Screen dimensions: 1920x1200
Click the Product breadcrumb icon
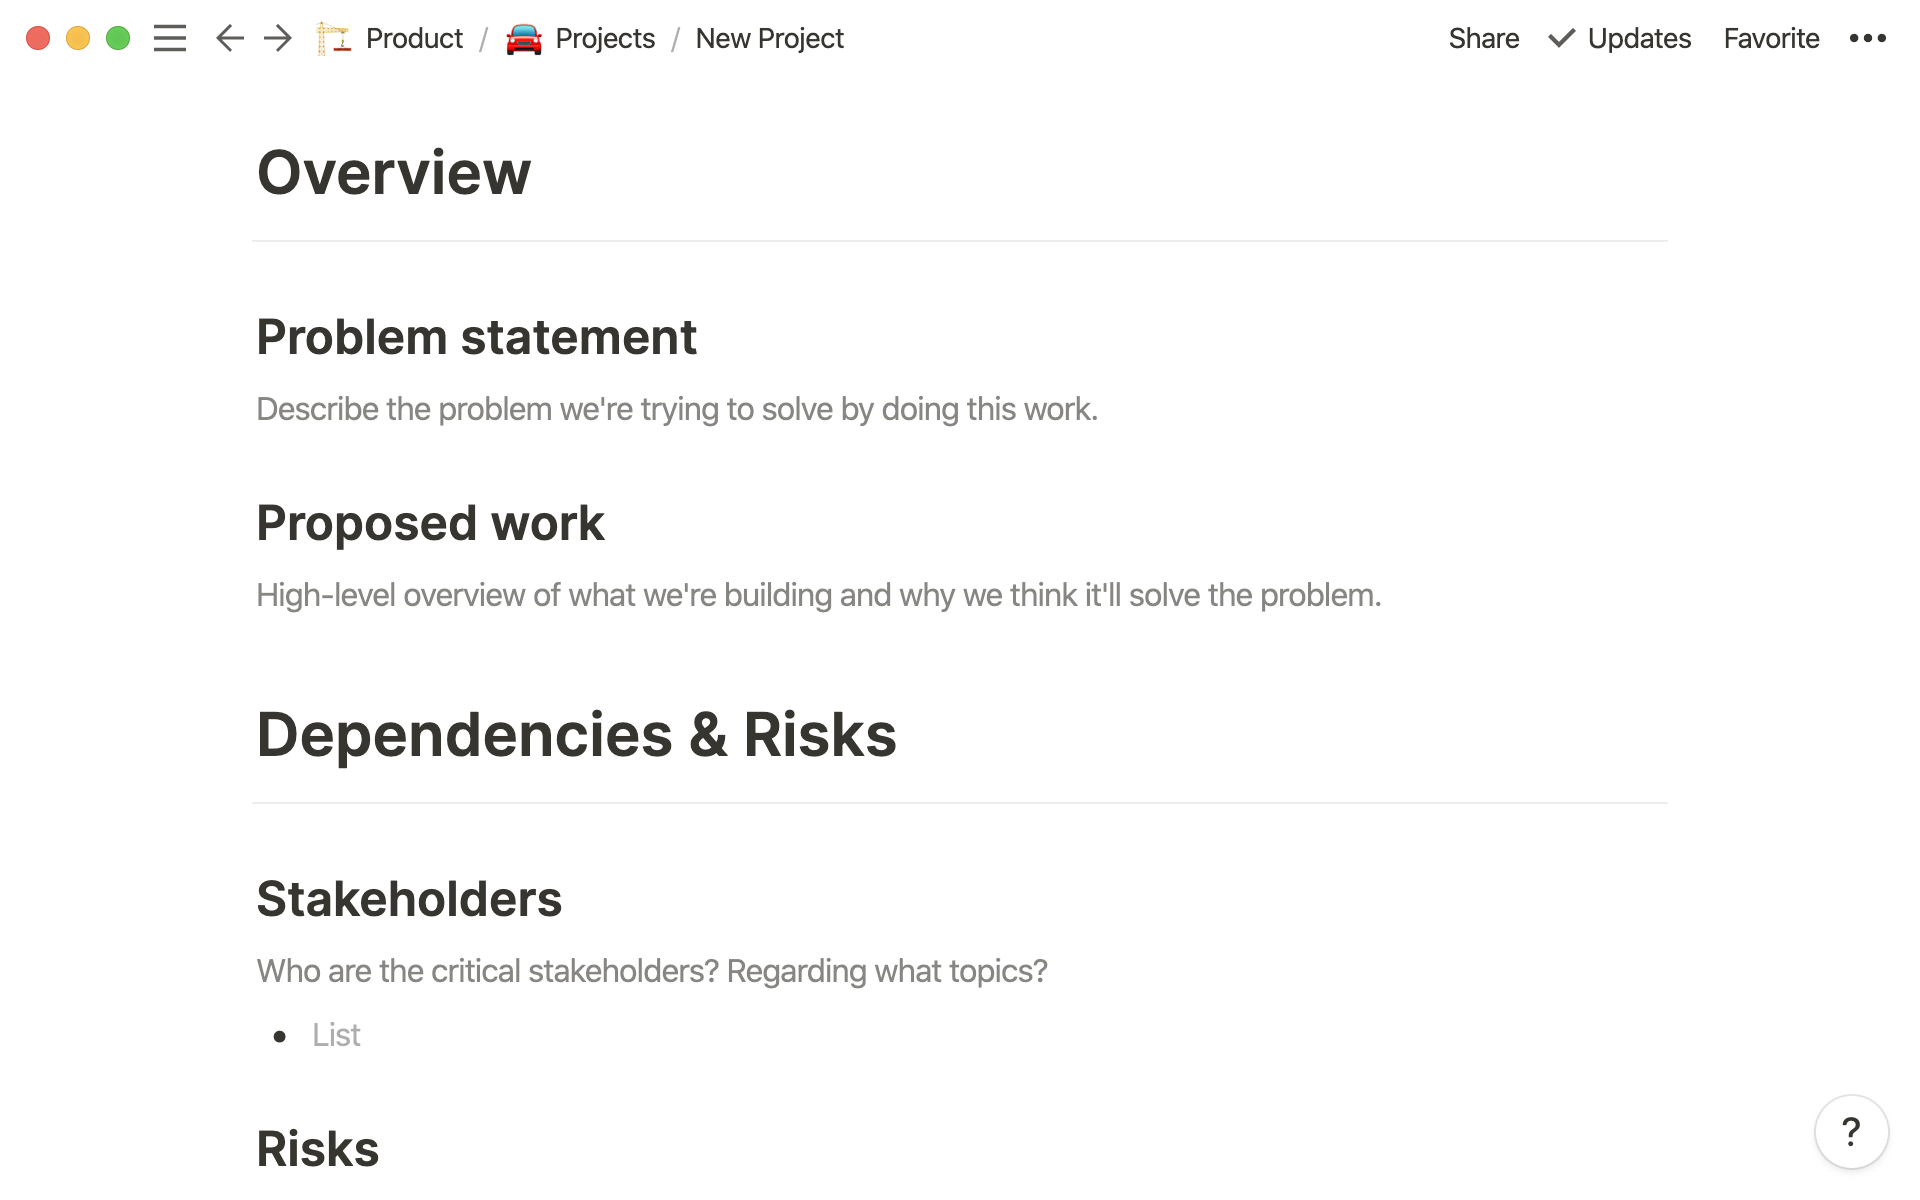point(337,37)
